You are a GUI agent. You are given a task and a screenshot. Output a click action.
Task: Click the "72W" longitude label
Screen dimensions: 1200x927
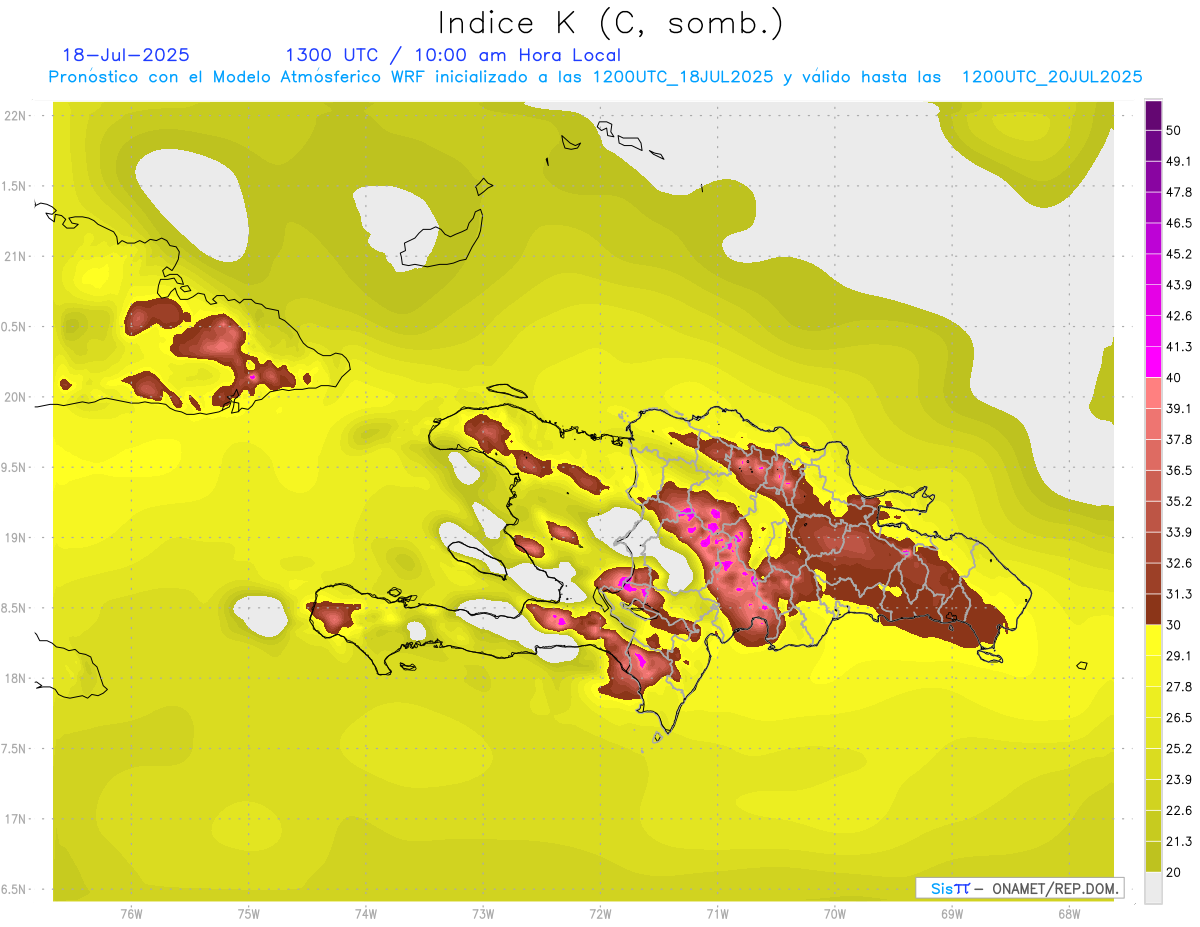pos(600,914)
